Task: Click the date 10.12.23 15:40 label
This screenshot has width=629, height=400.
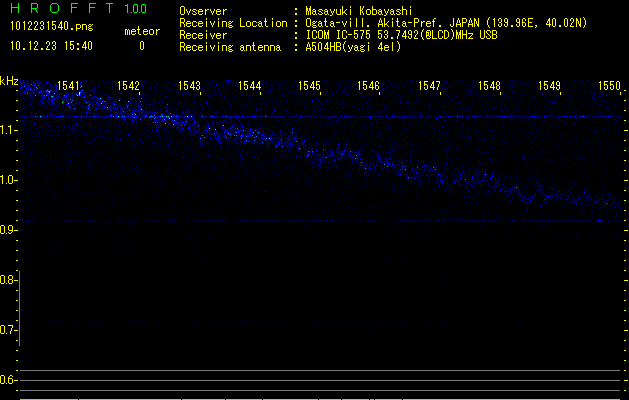Action: pos(51,46)
